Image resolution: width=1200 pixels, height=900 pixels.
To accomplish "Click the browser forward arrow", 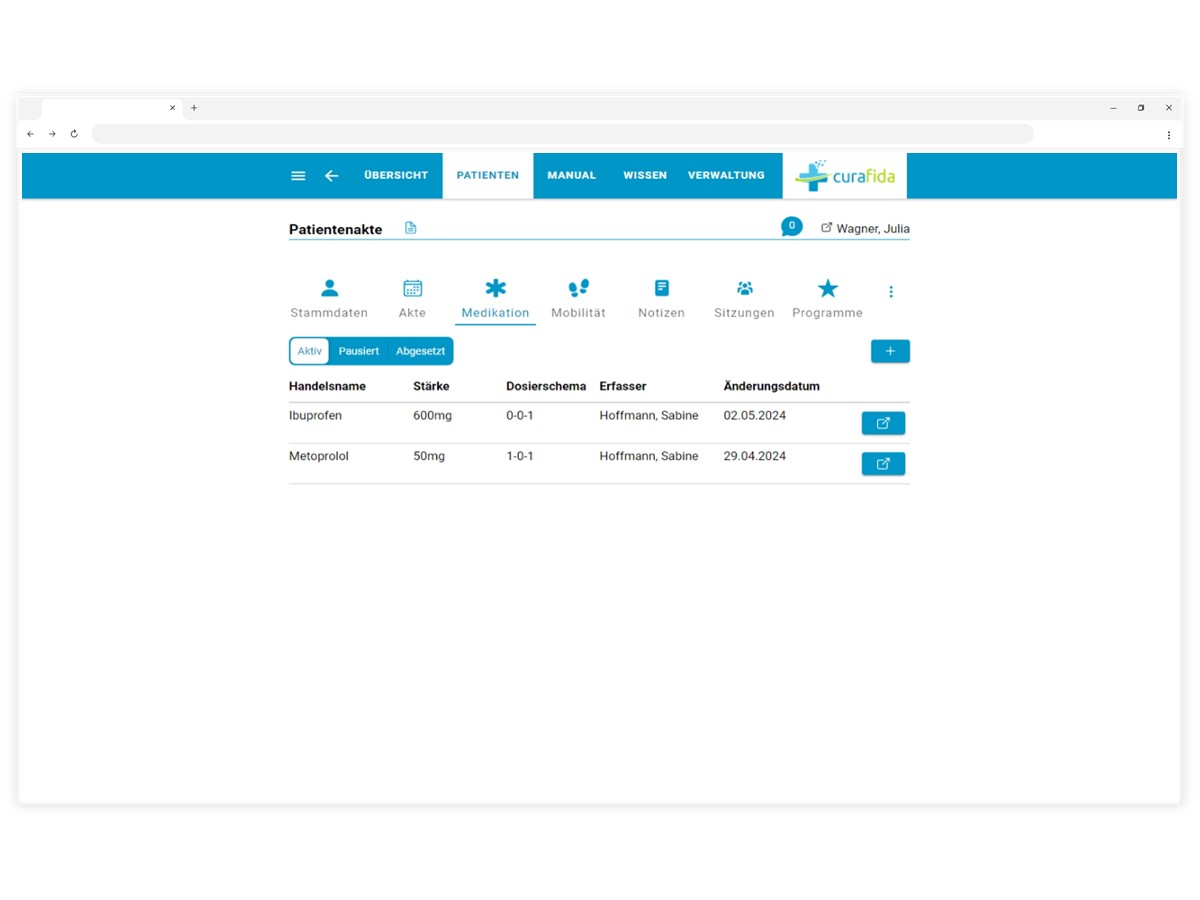I will point(52,134).
